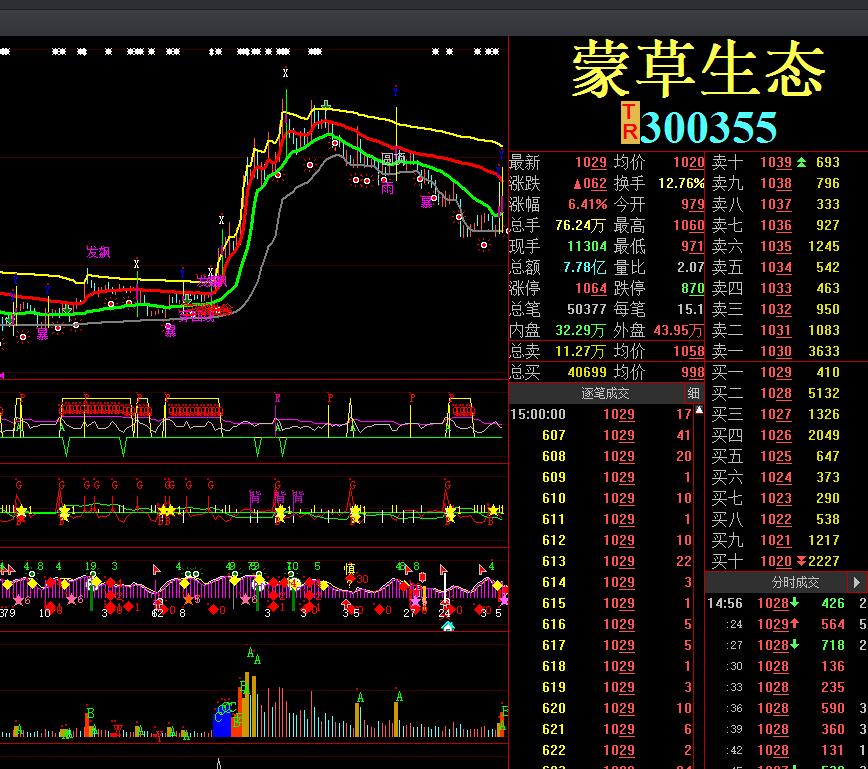Image resolution: width=868 pixels, height=769 pixels.
Task: Click the cyan house marker below the indicator panel
Action: pyautogui.click(x=448, y=626)
